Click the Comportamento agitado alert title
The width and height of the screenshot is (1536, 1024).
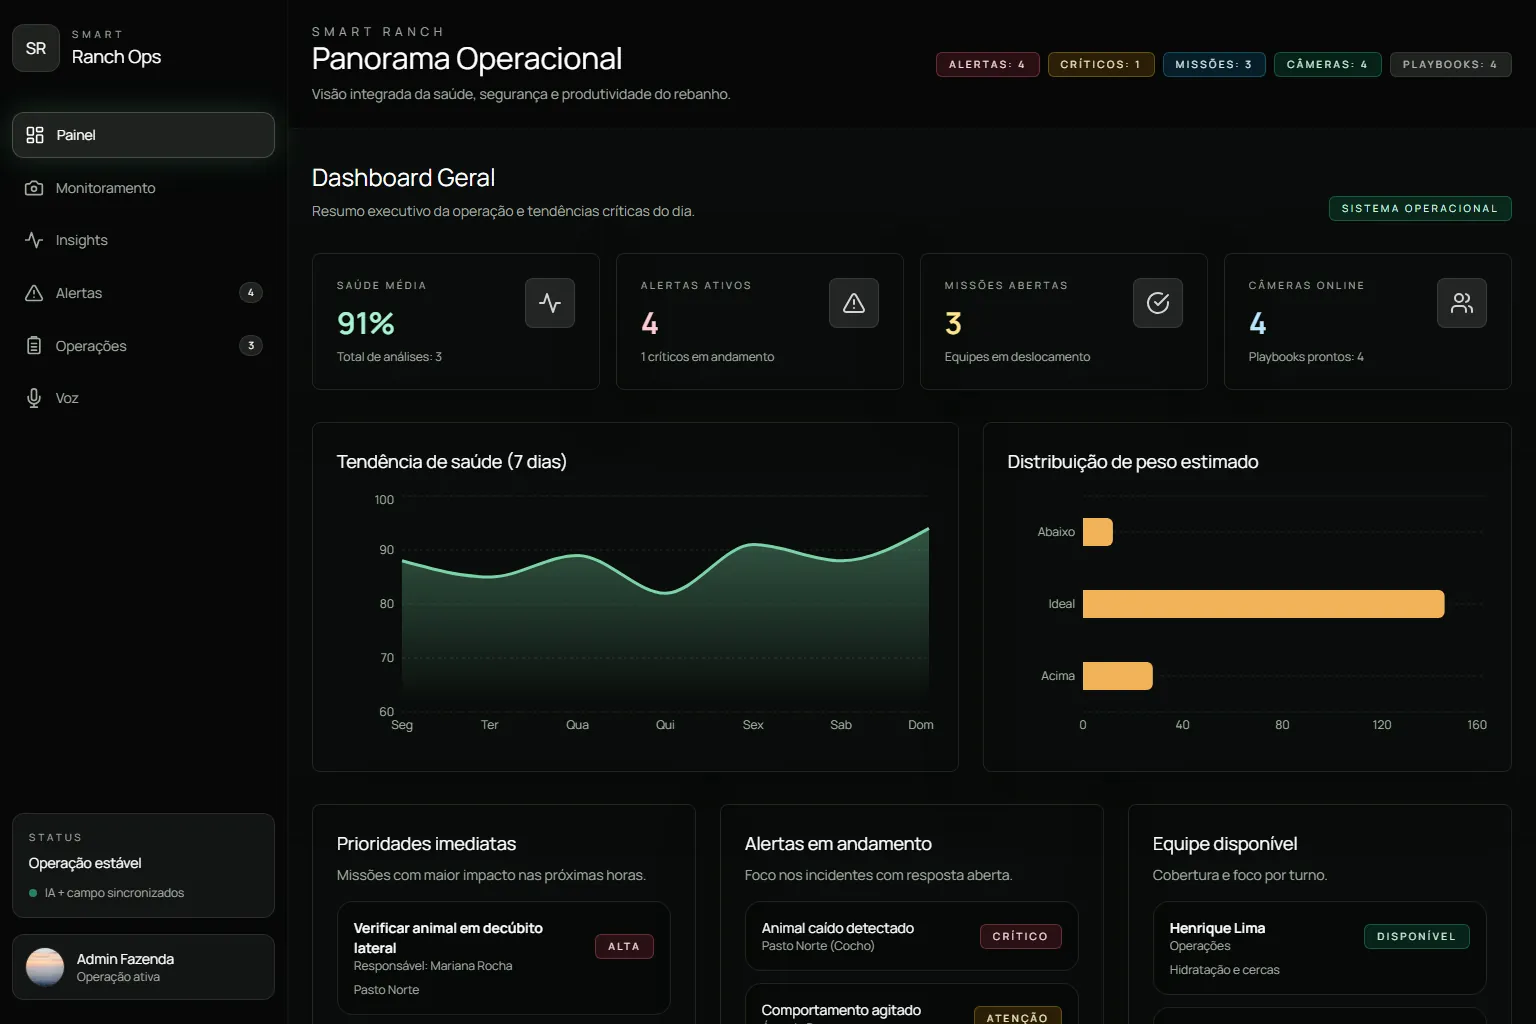[x=841, y=1010]
